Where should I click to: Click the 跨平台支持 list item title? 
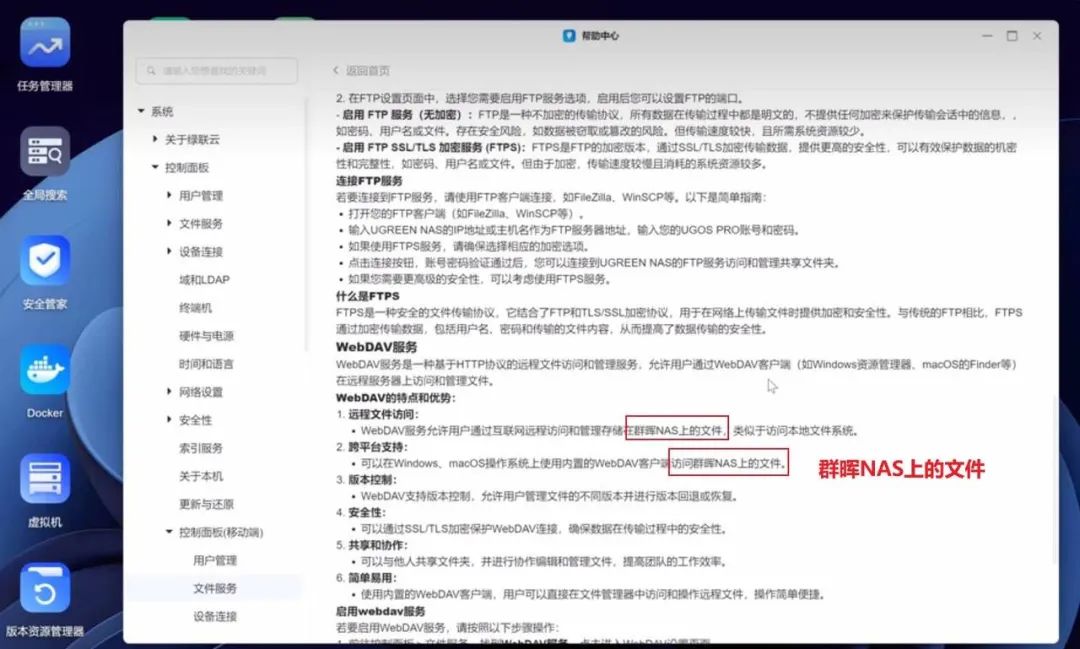click(x=377, y=446)
